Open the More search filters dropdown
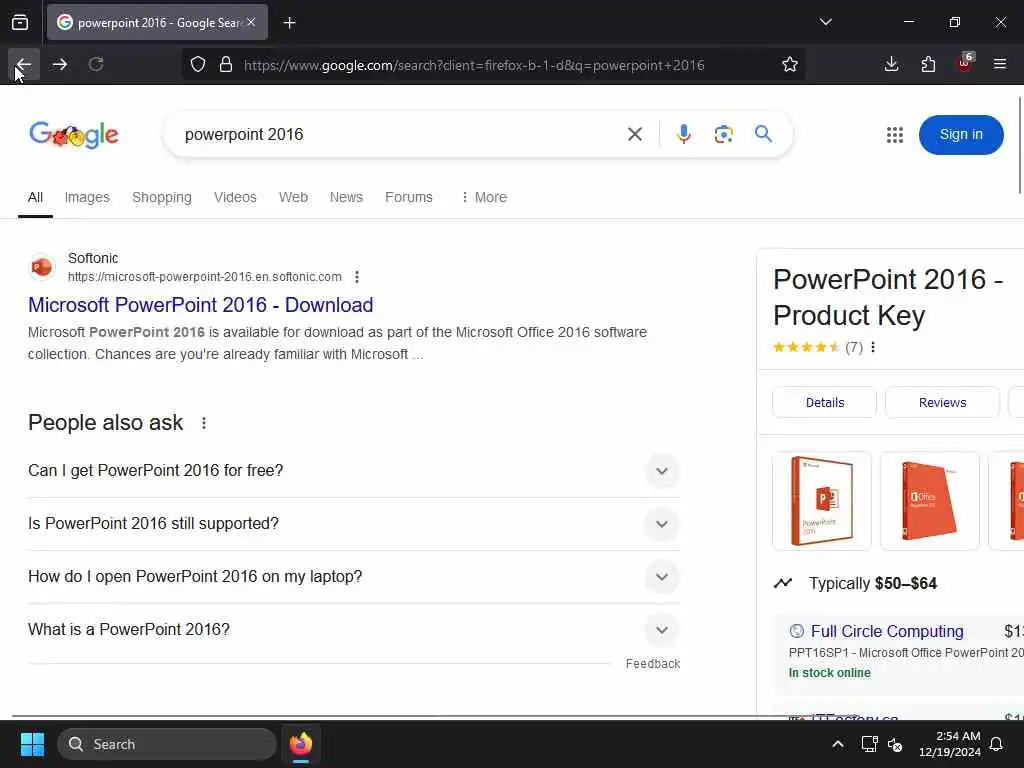The width and height of the screenshot is (1024, 768). (x=484, y=197)
